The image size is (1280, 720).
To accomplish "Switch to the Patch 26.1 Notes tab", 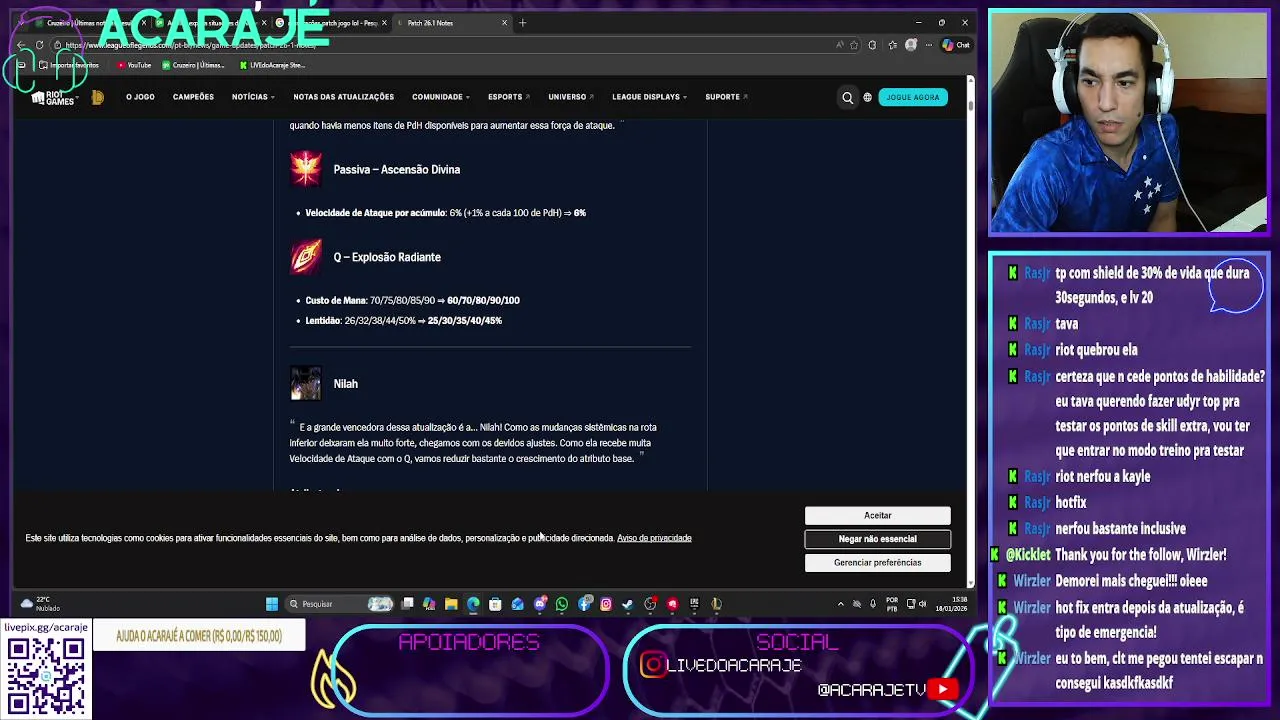I will click(x=450, y=22).
